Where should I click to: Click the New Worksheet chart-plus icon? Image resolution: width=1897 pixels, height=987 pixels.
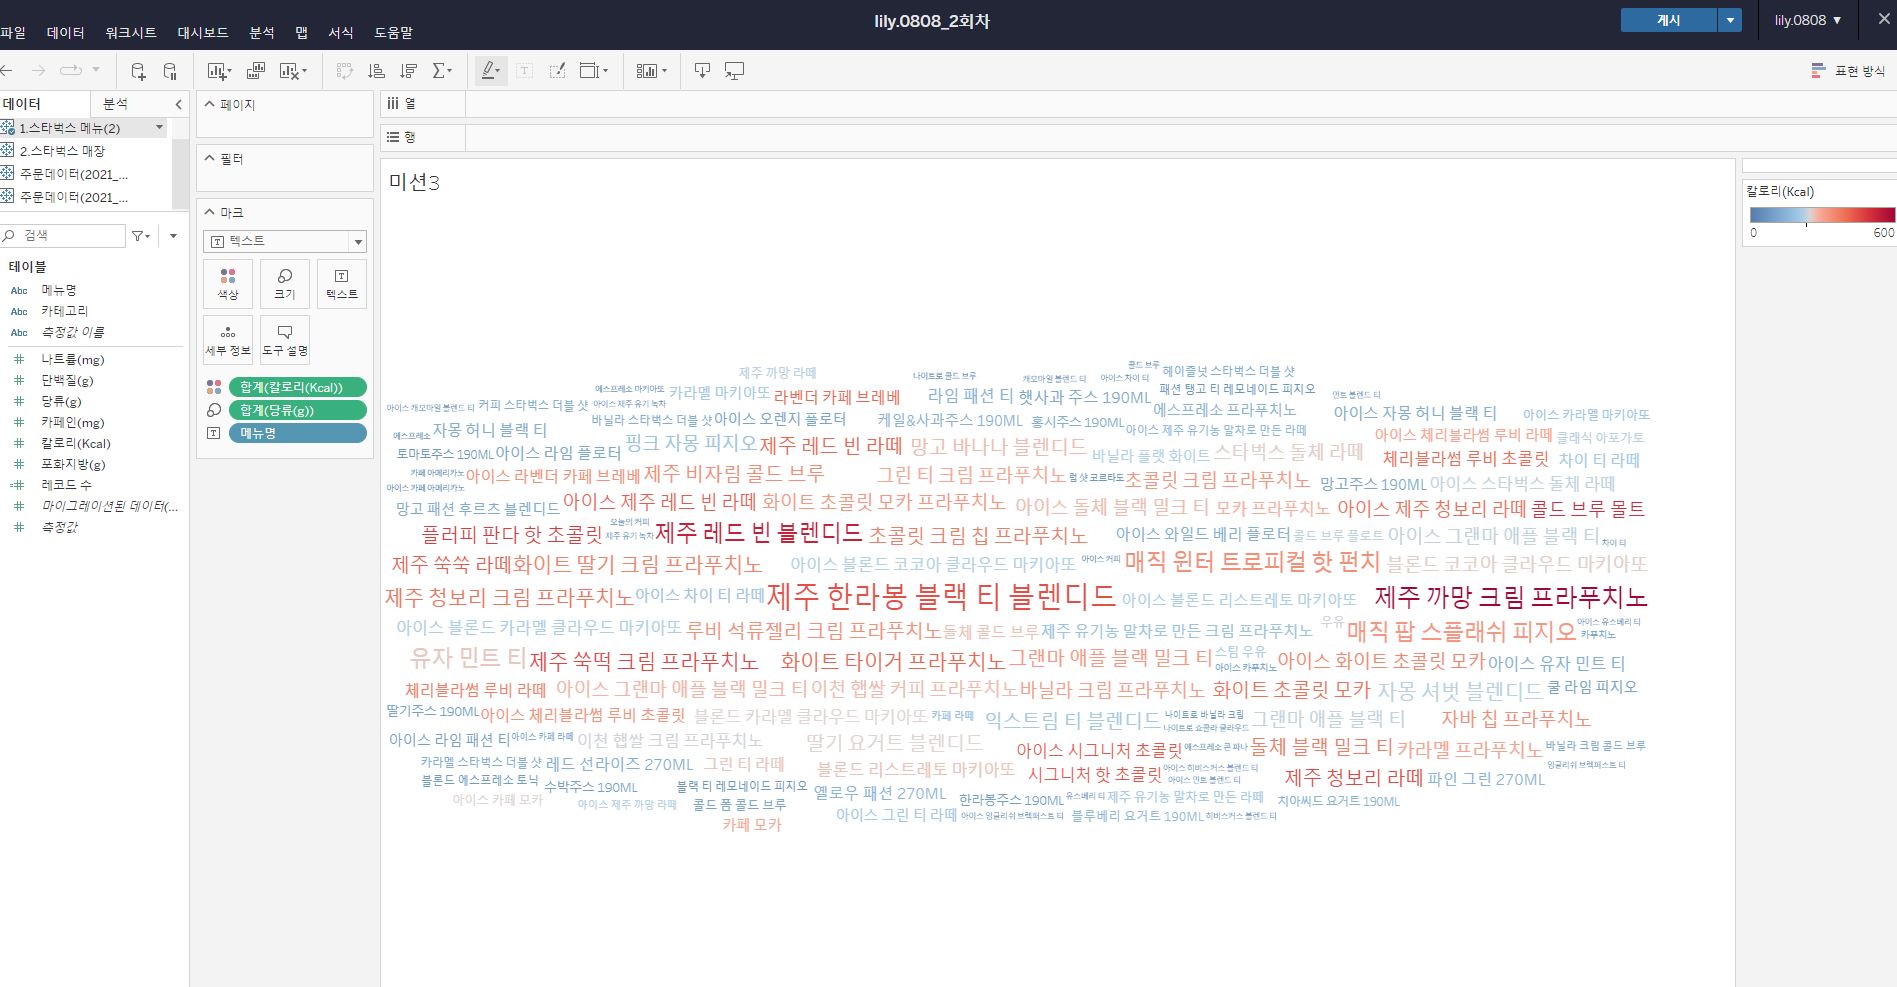click(219, 71)
